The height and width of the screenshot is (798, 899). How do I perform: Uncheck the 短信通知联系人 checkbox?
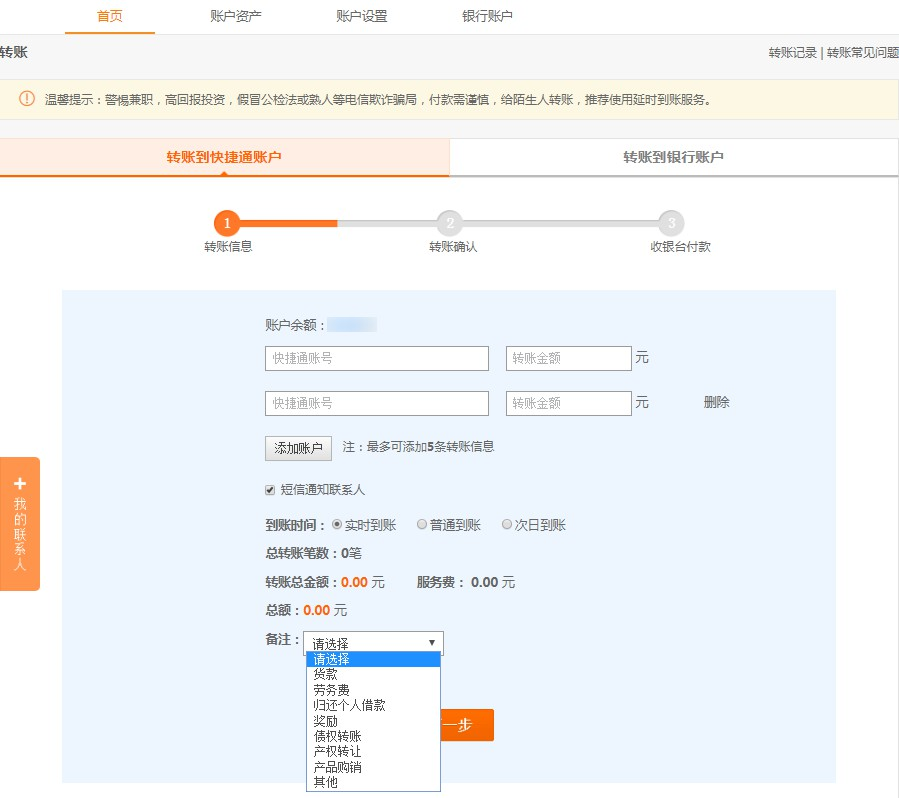coord(269,489)
